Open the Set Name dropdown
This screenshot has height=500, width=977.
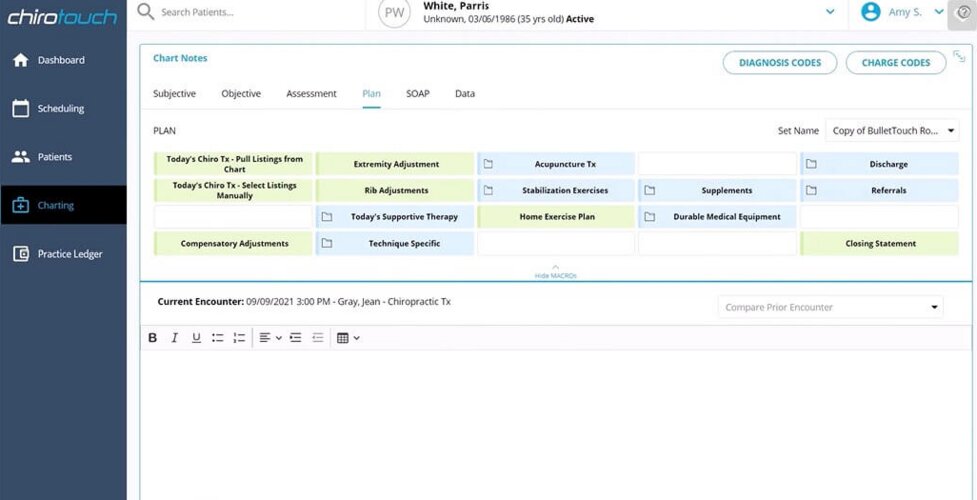point(892,131)
